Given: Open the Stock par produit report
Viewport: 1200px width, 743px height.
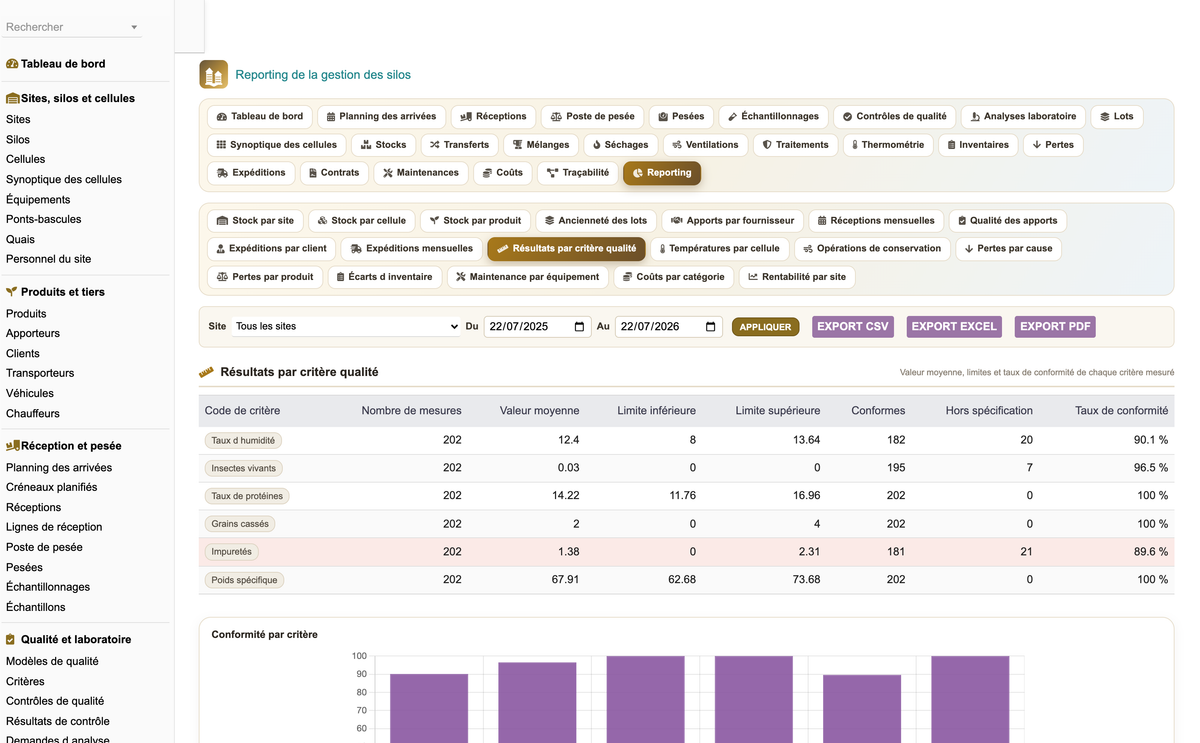Looking at the screenshot, I should tap(474, 221).
